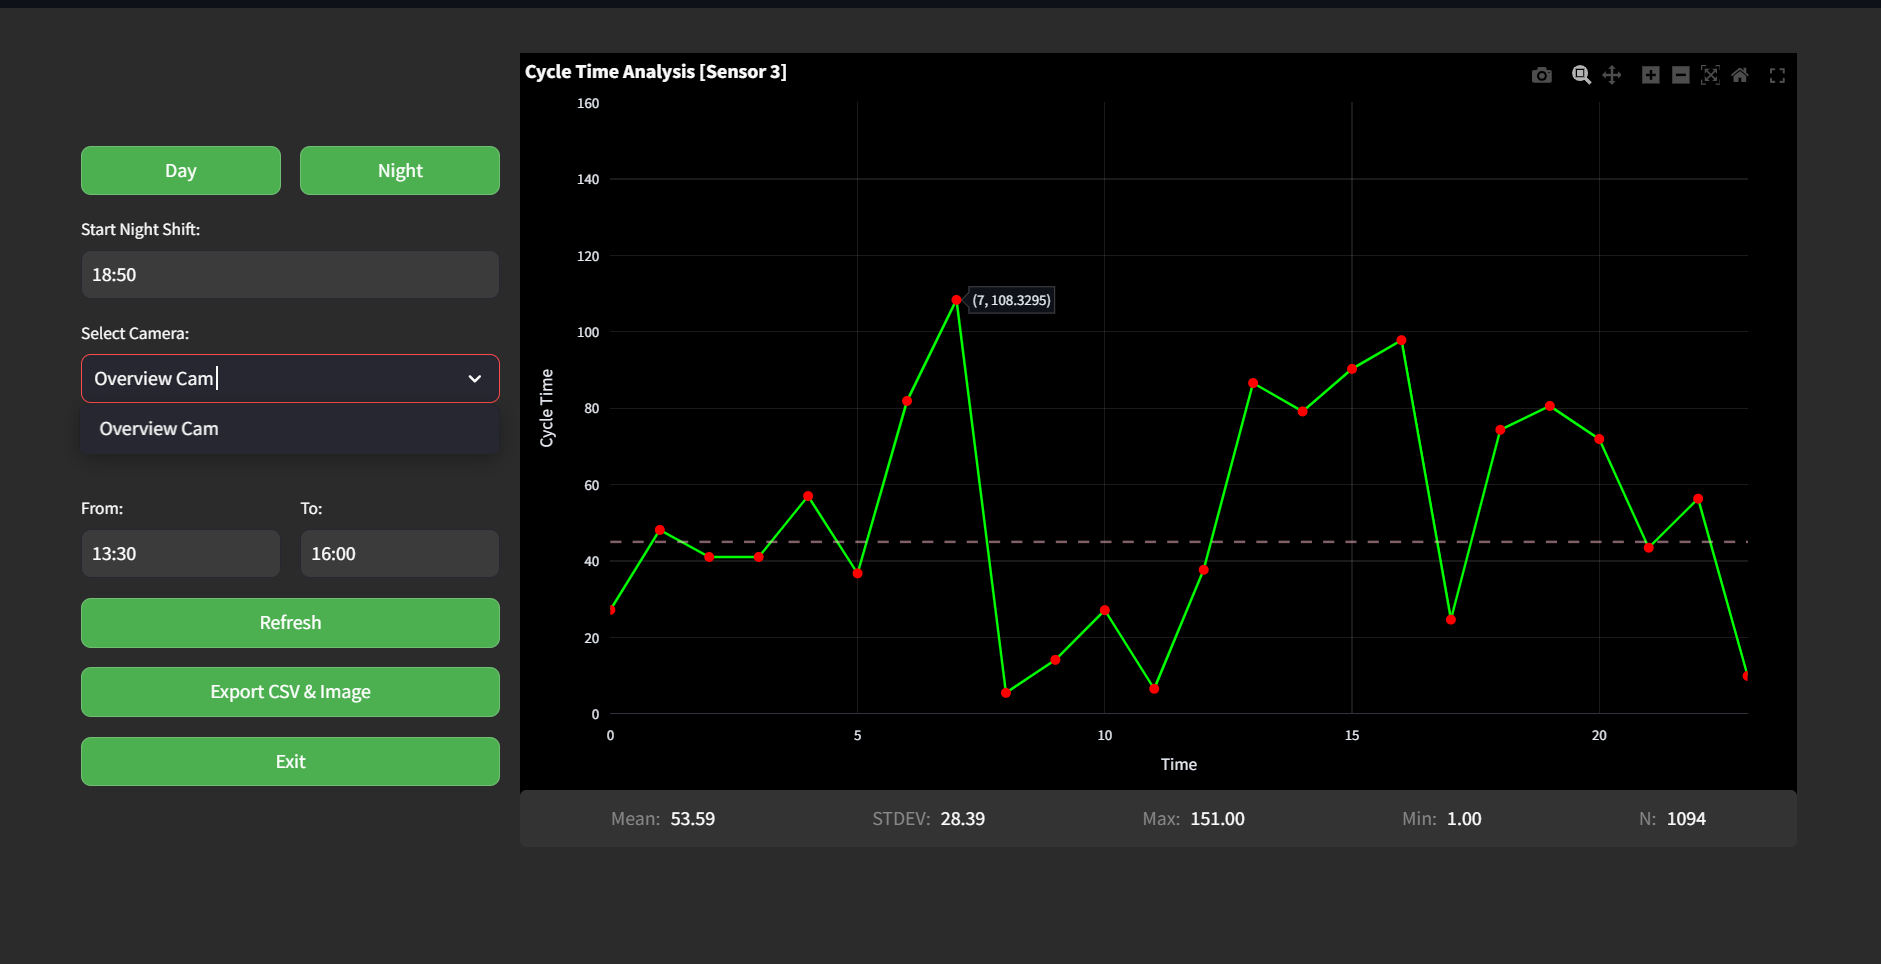Activate the pan tool in chart toolbar
1881x964 pixels.
(x=1612, y=75)
